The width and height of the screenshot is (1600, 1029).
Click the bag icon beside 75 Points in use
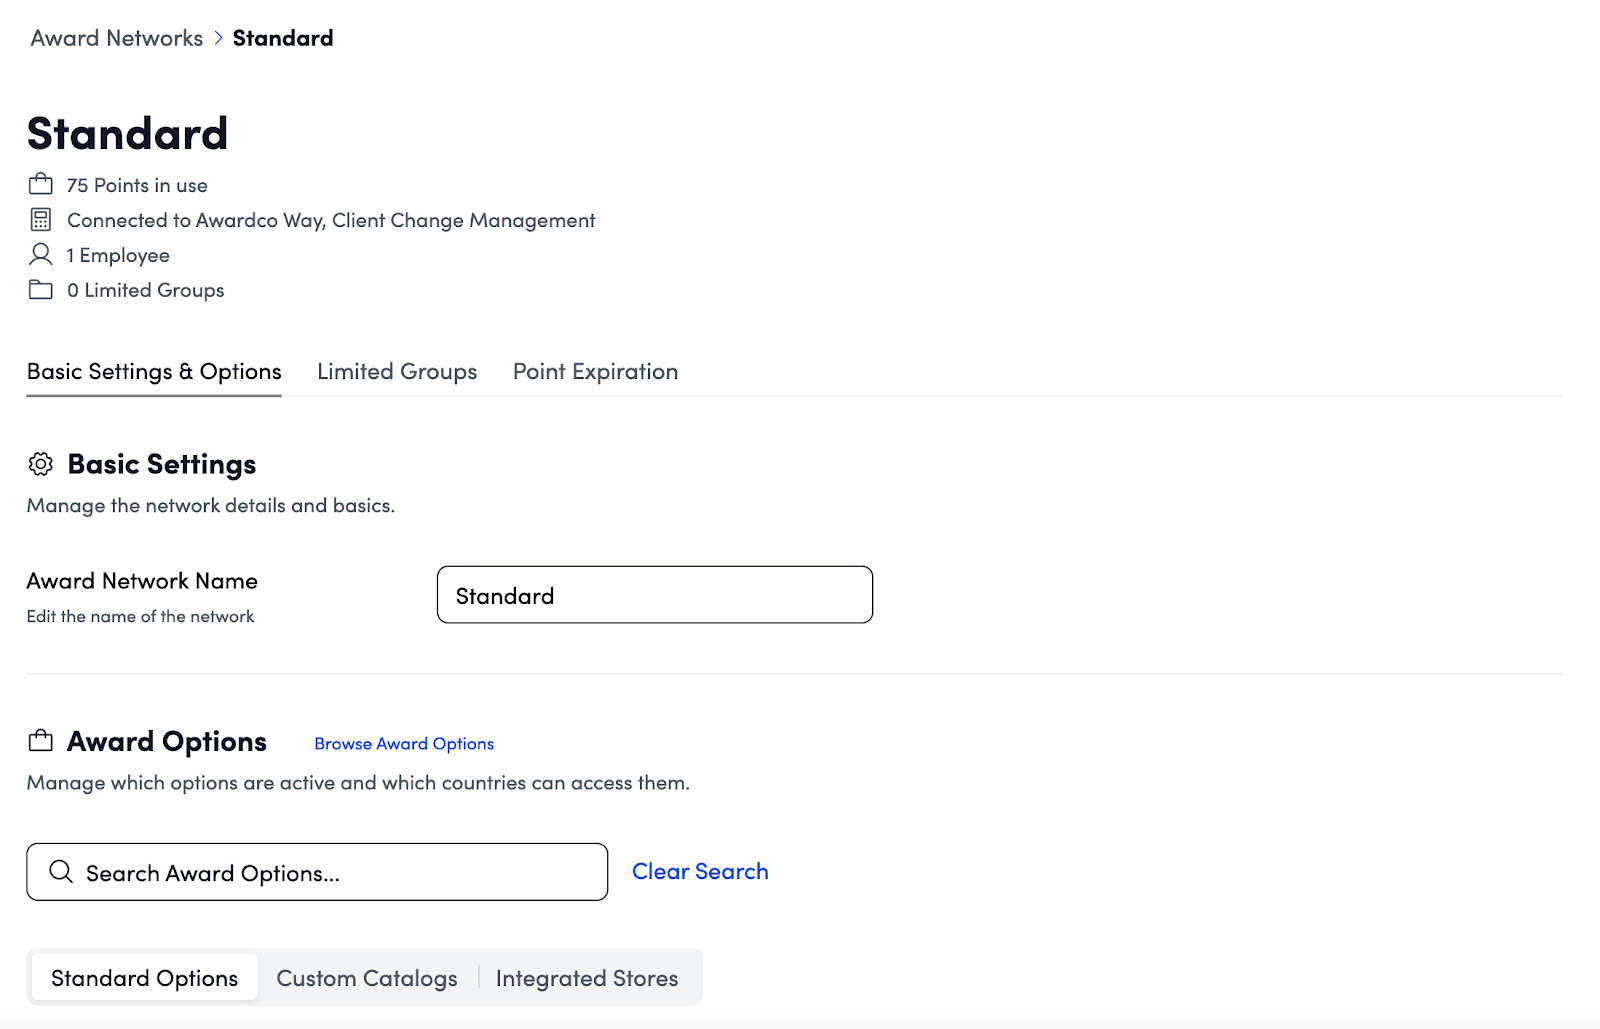(x=40, y=184)
